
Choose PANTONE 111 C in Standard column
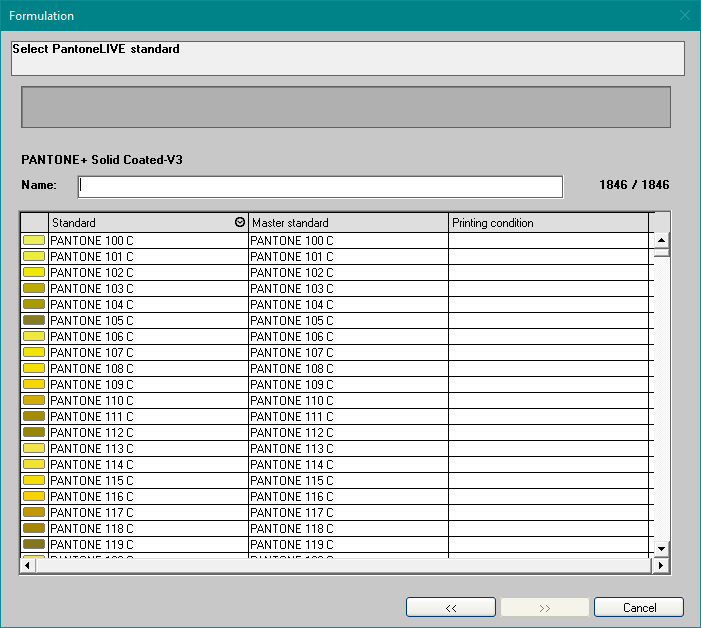coord(148,417)
